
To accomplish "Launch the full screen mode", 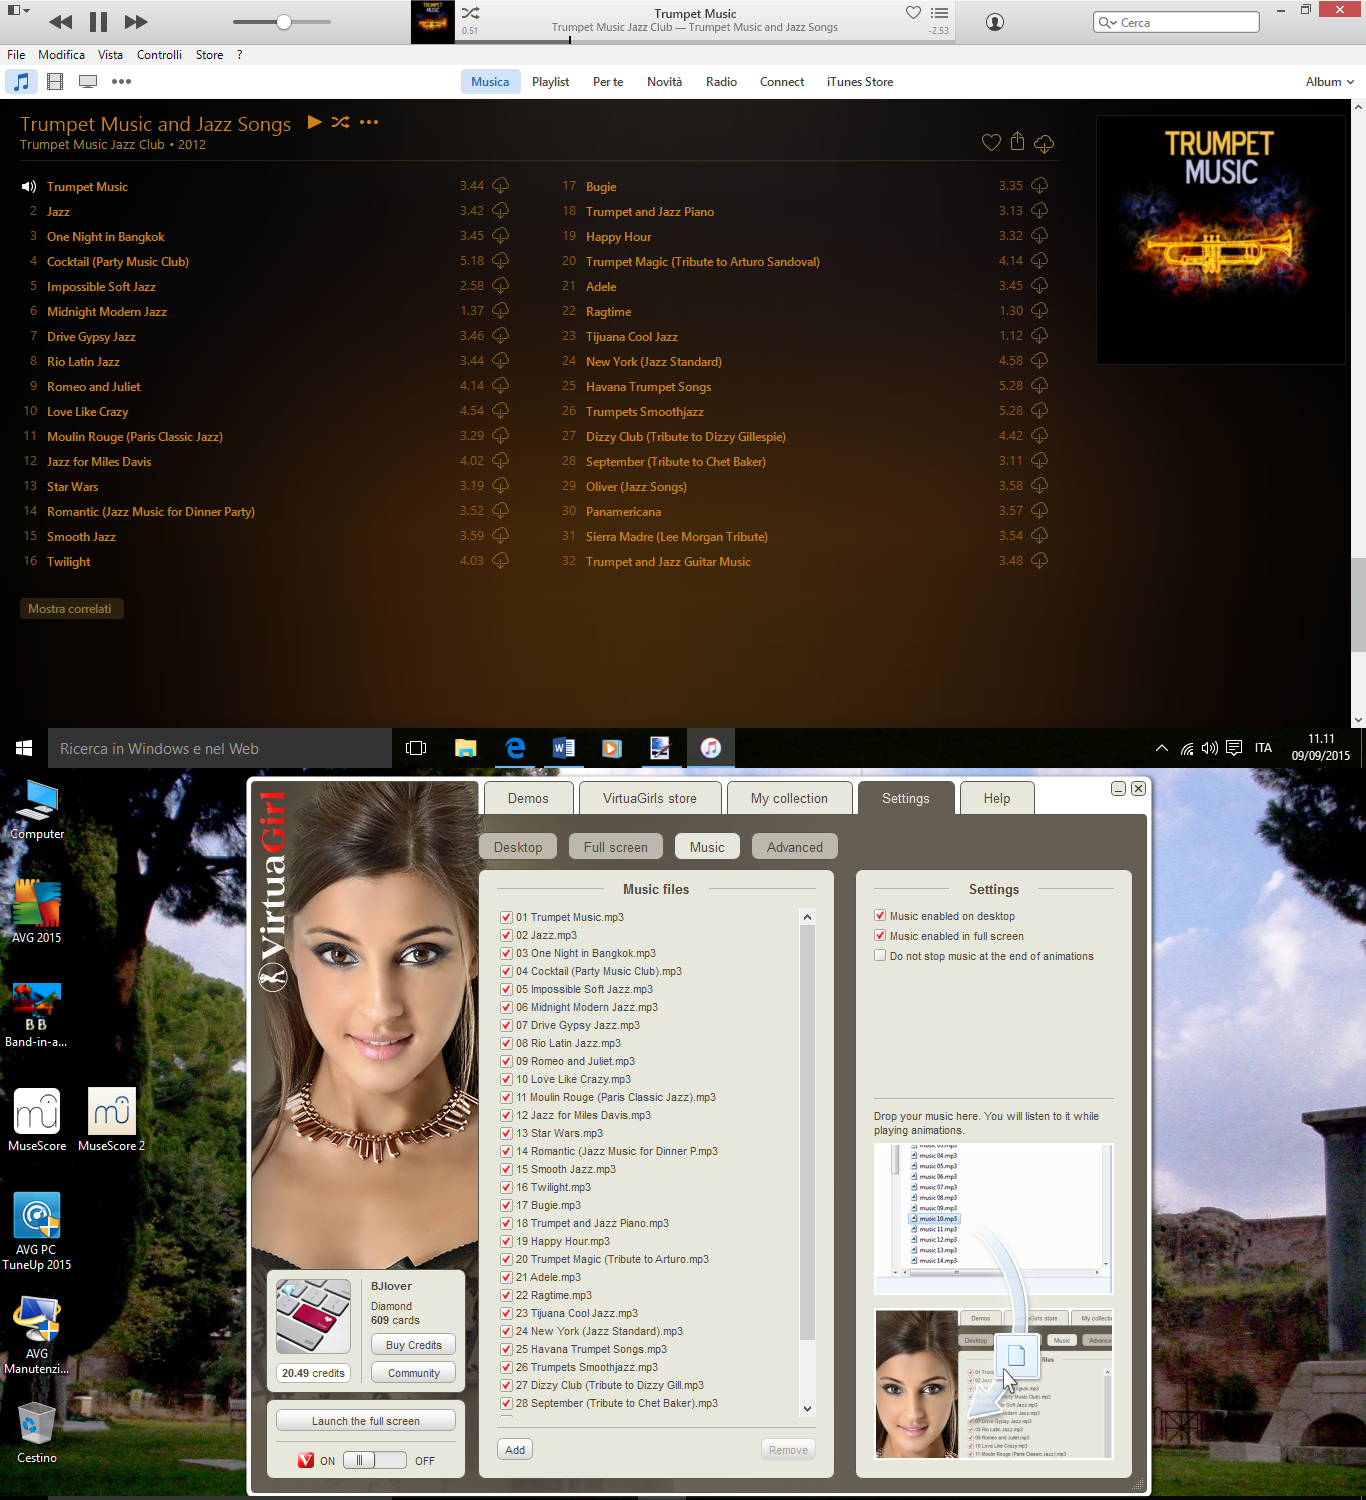I will tap(366, 1420).
